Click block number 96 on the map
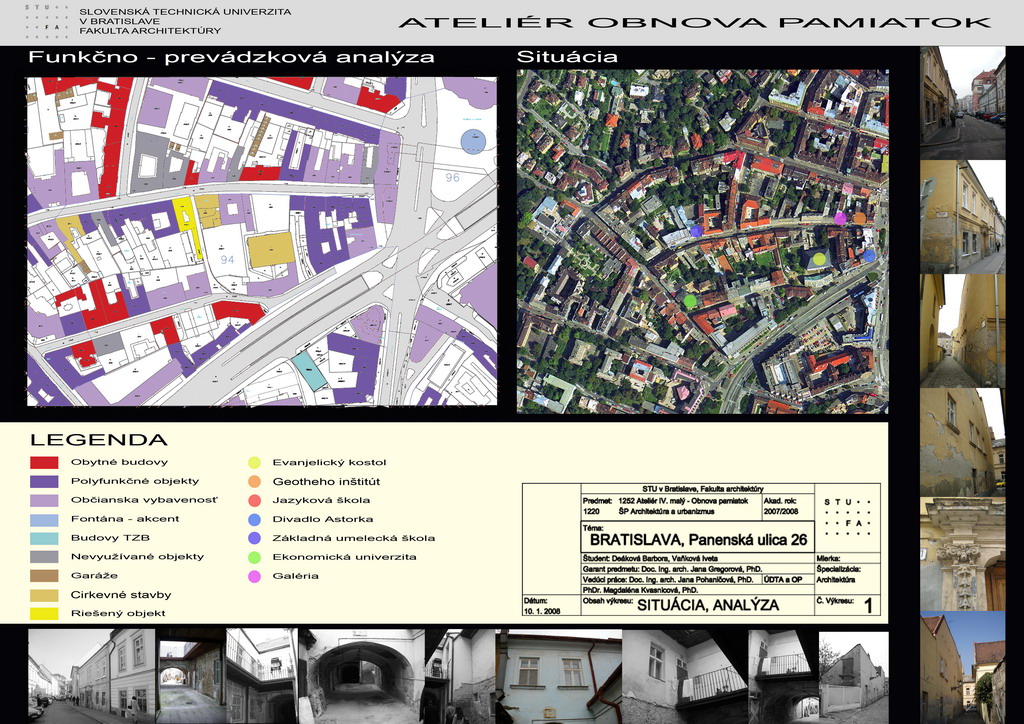Screen dimensions: 1024x724 [x=453, y=177]
